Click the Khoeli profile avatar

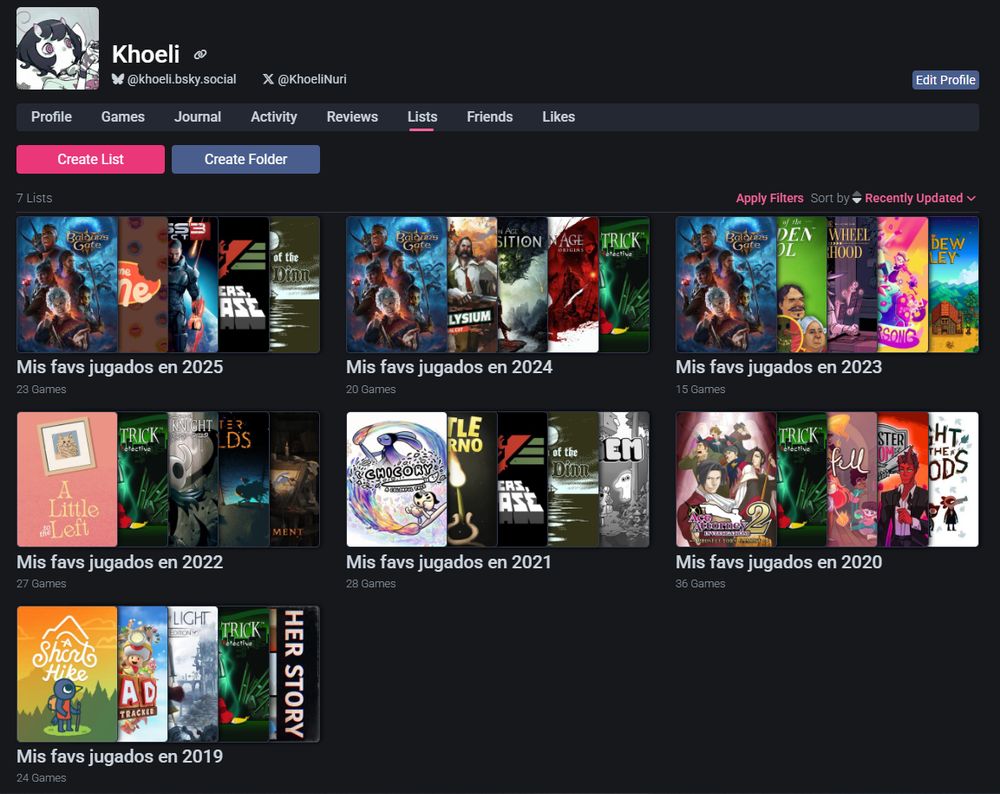pyautogui.click(x=57, y=48)
